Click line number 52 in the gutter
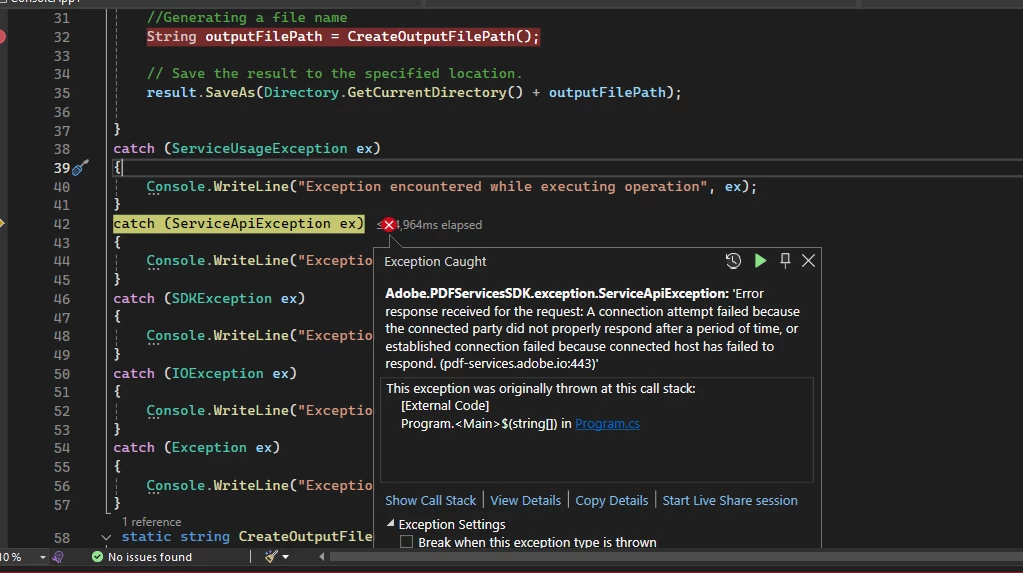 [61, 411]
